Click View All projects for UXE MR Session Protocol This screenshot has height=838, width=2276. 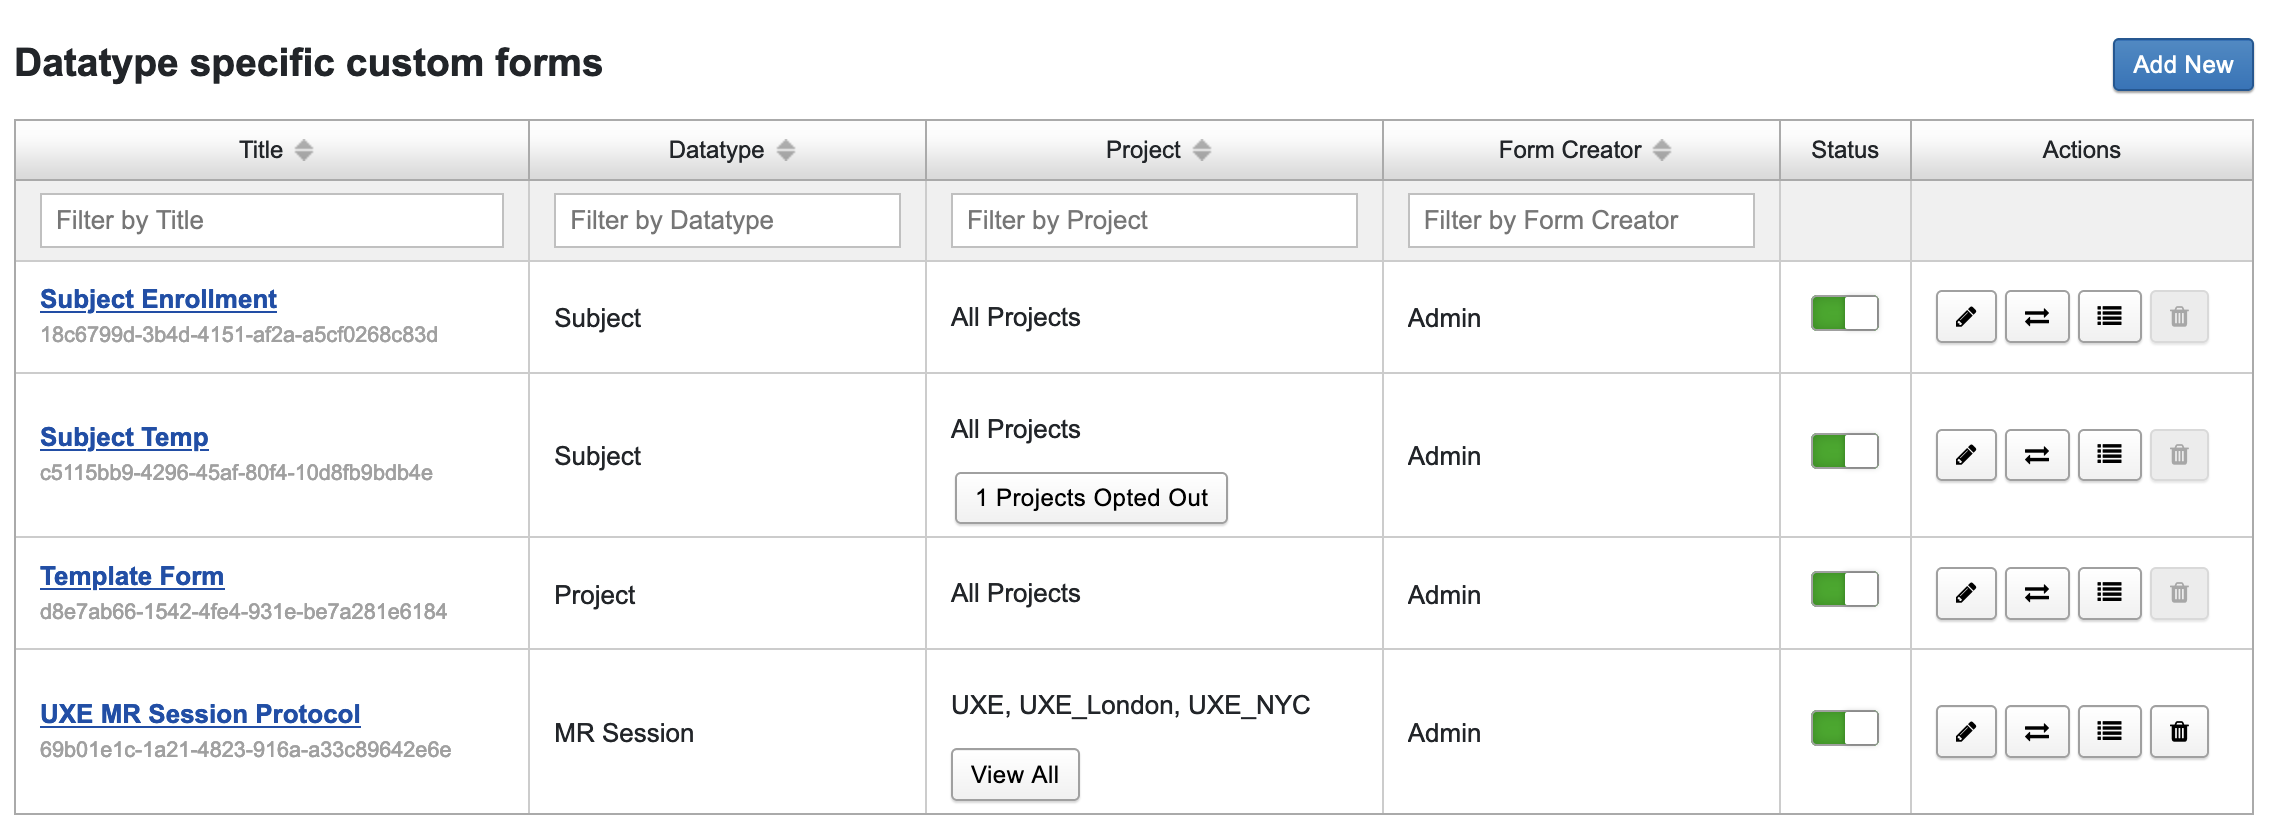[1014, 774]
